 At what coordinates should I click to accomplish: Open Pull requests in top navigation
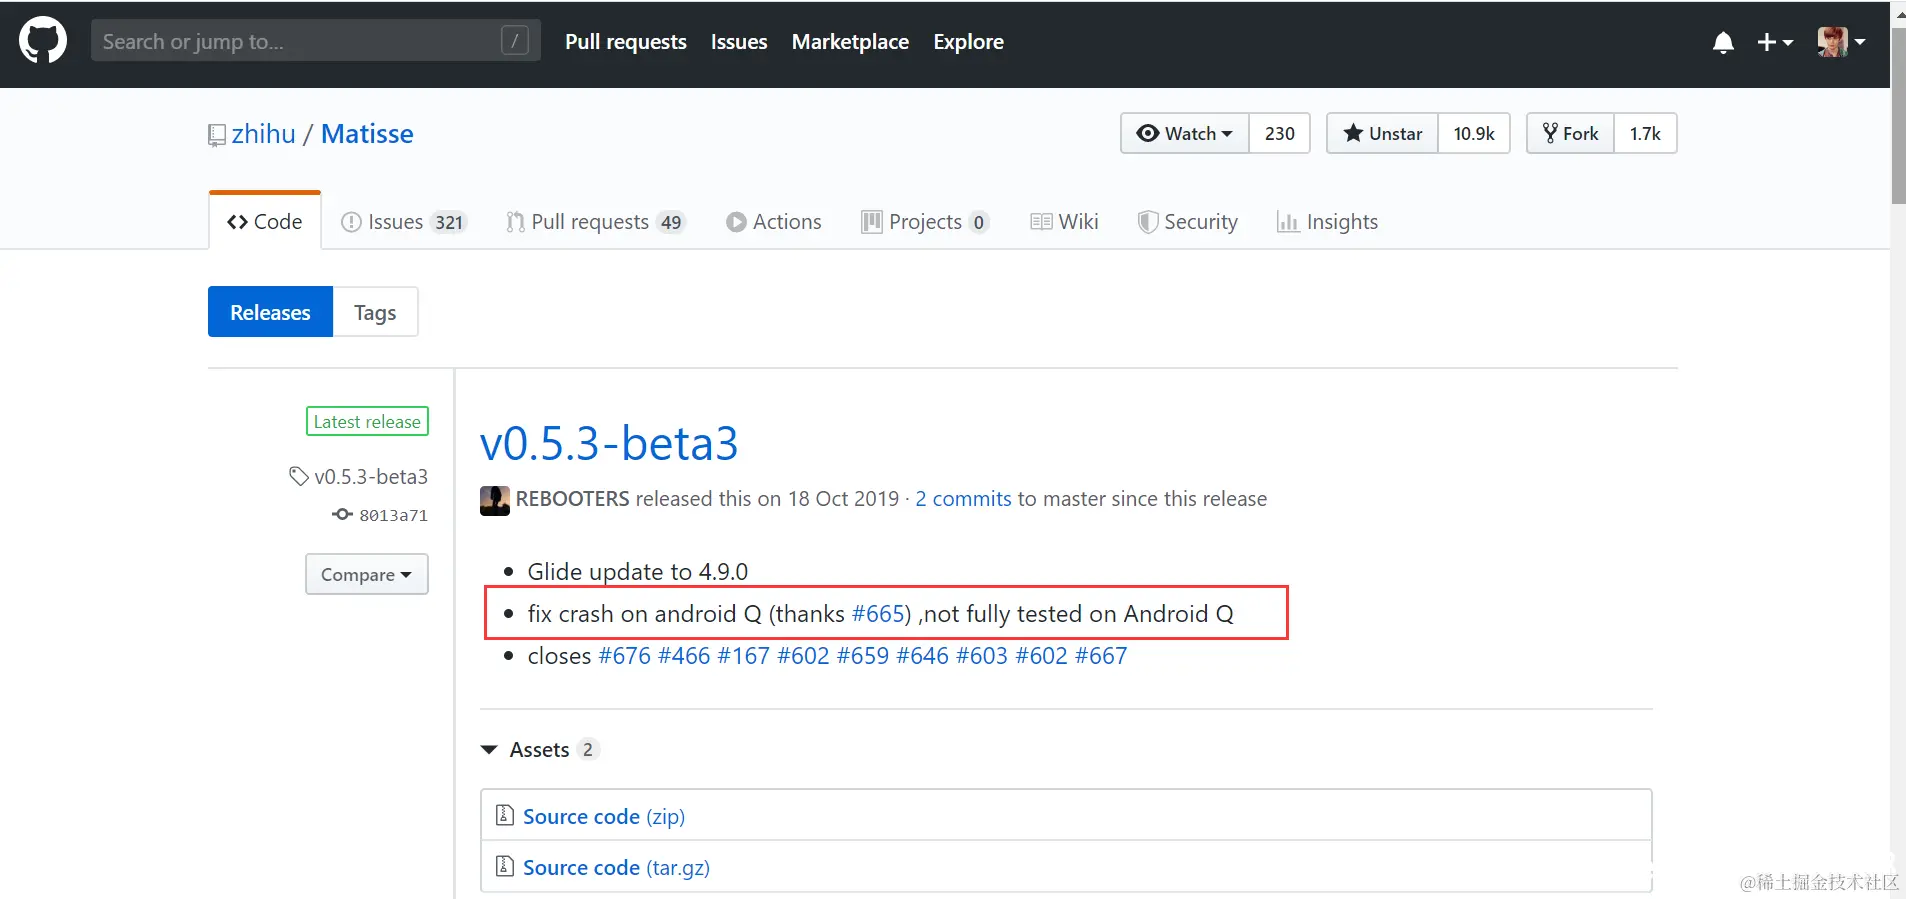(626, 42)
